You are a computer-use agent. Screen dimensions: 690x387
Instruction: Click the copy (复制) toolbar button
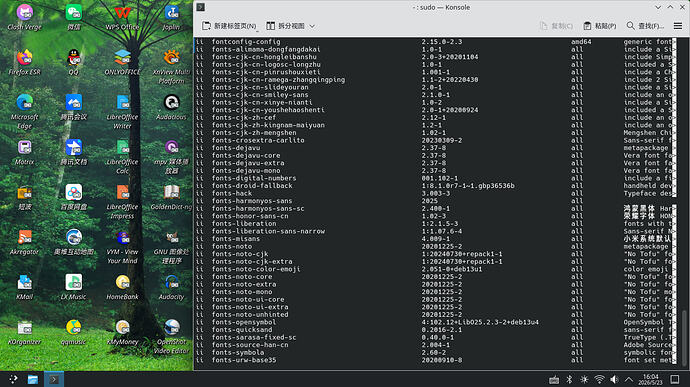(556, 26)
